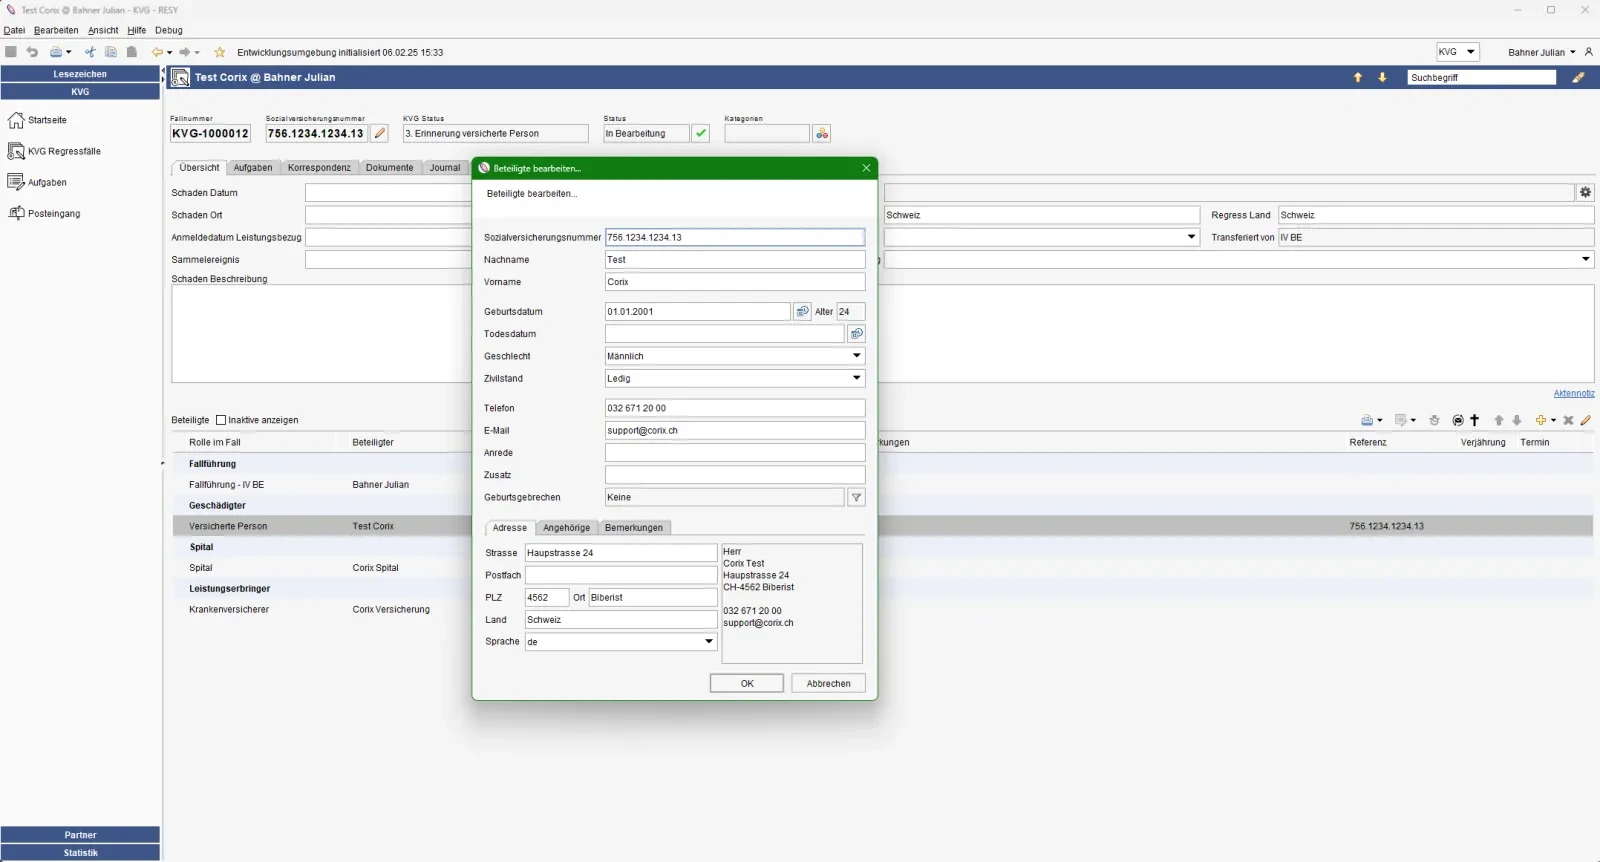Open Startseite from the sidebar
The image size is (1600, 862).
click(x=47, y=120)
